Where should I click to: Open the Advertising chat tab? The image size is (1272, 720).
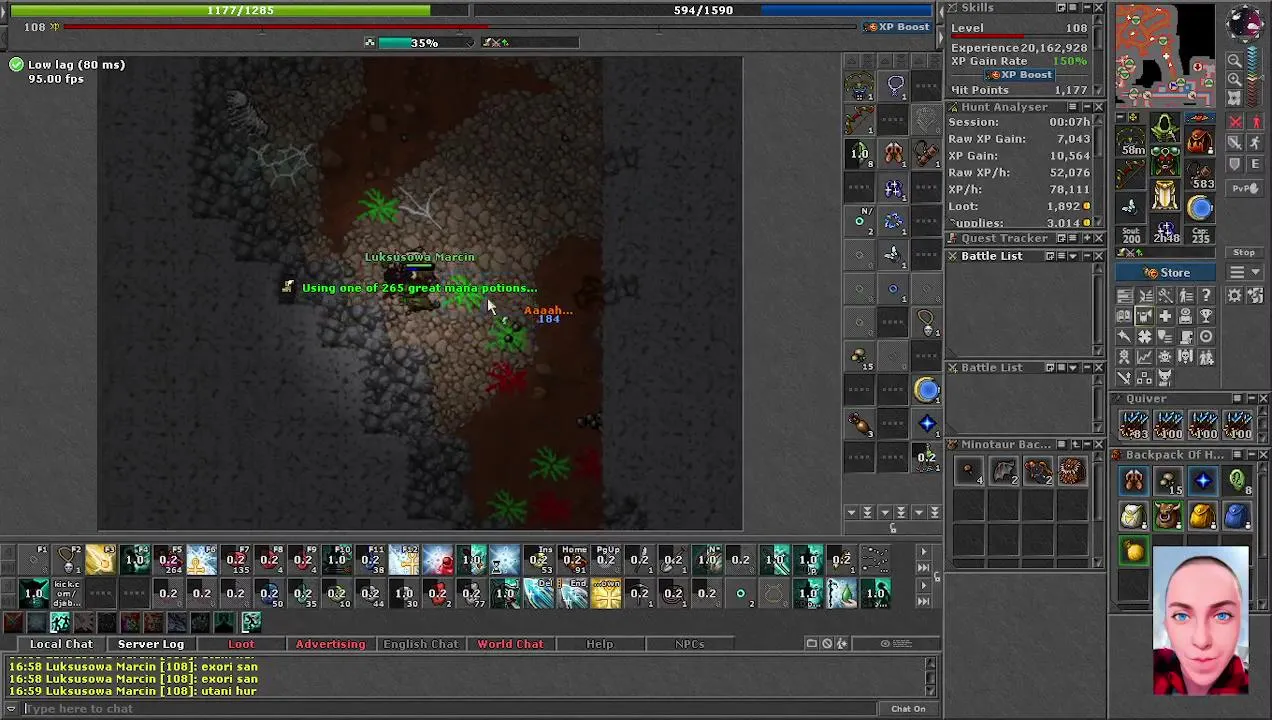pos(330,644)
